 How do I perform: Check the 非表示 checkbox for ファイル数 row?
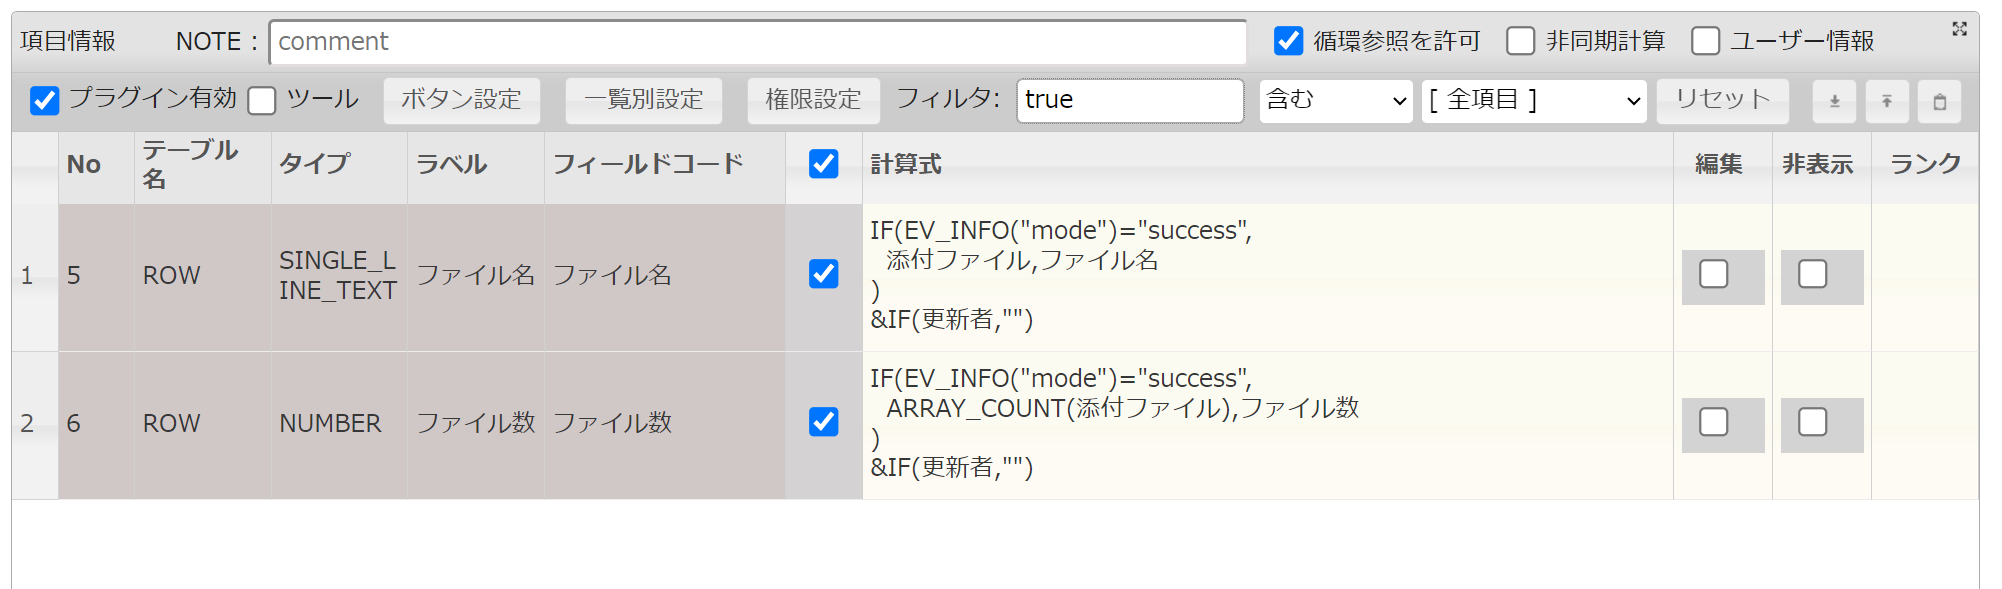[1813, 422]
